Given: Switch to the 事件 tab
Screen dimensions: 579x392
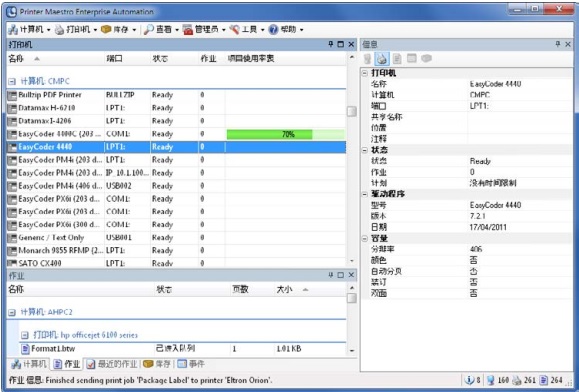Looking at the screenshot, I should pos(191,364).
